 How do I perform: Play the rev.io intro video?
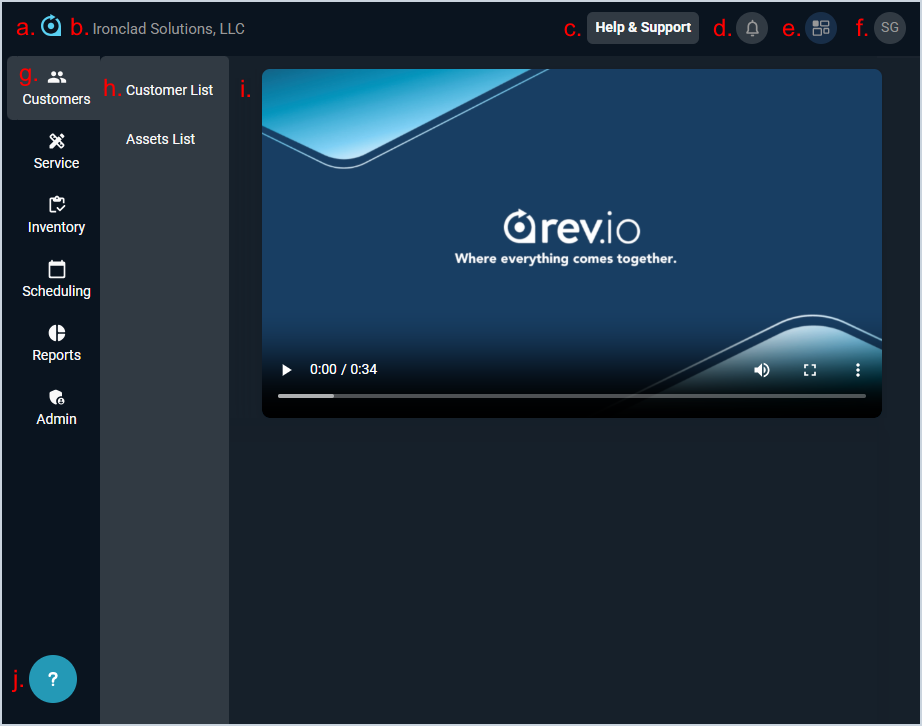coord(287,370)
